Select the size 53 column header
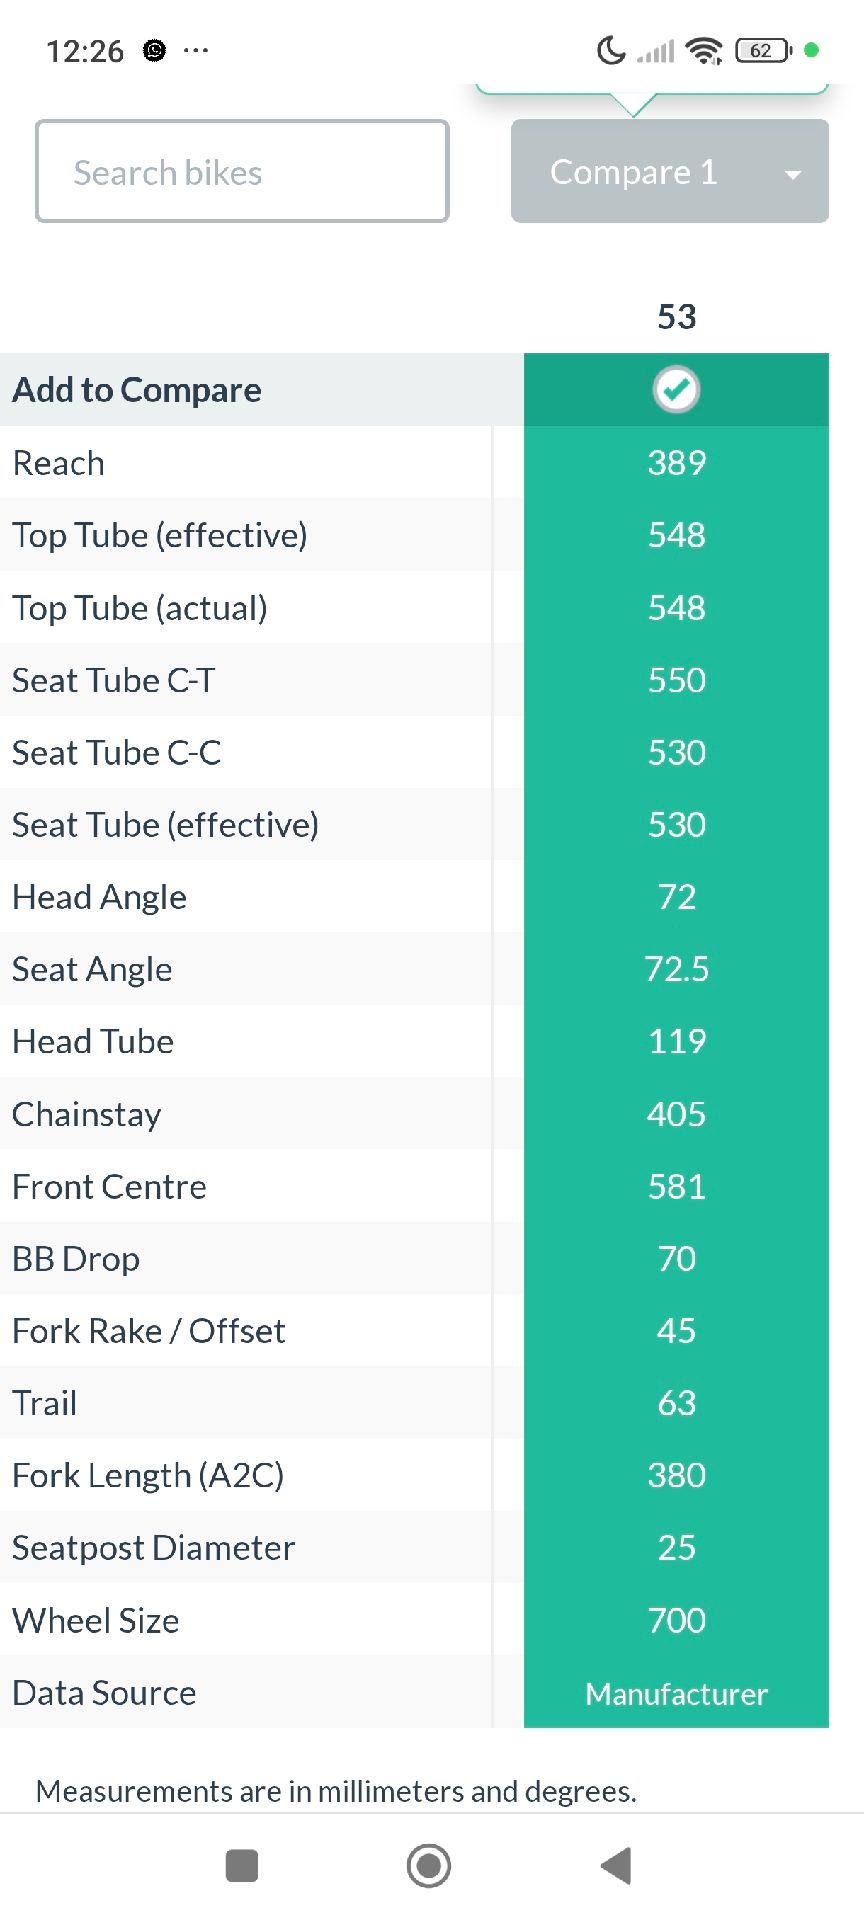 click(676, 317)
